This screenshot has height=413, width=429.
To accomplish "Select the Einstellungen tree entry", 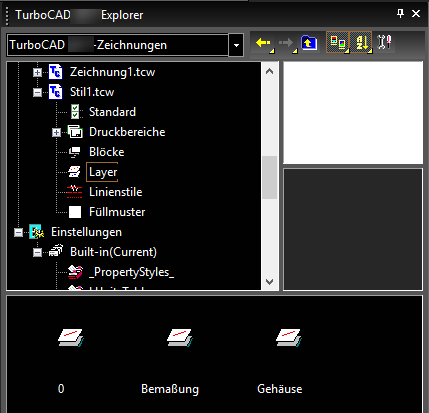I will coord(86,232).
